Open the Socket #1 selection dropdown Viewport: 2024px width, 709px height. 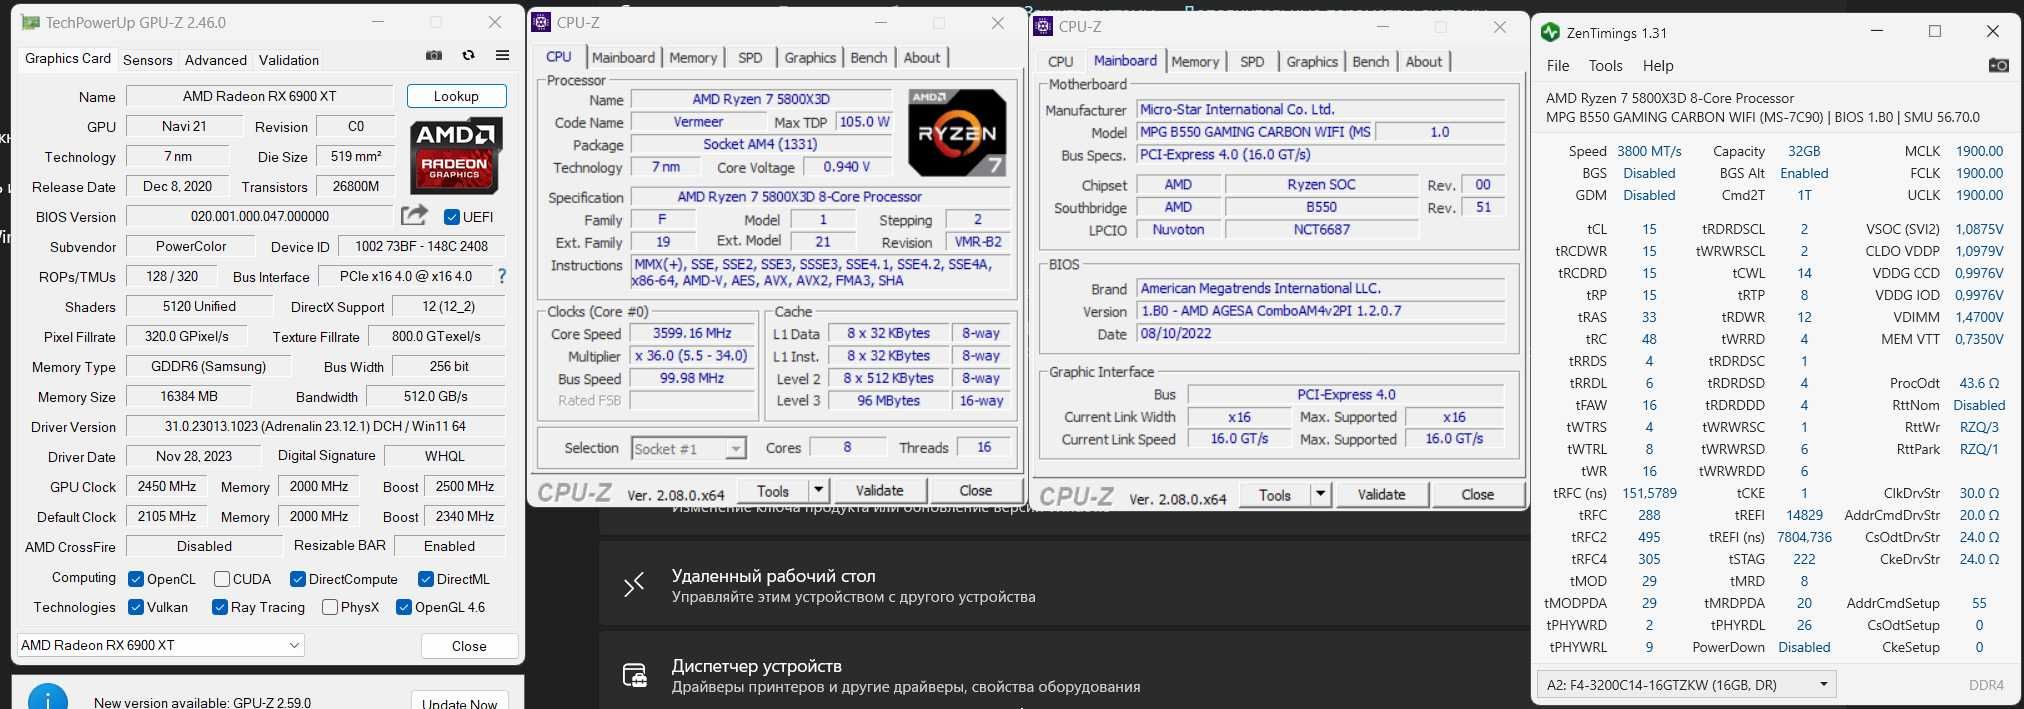[x=689, y=449]
